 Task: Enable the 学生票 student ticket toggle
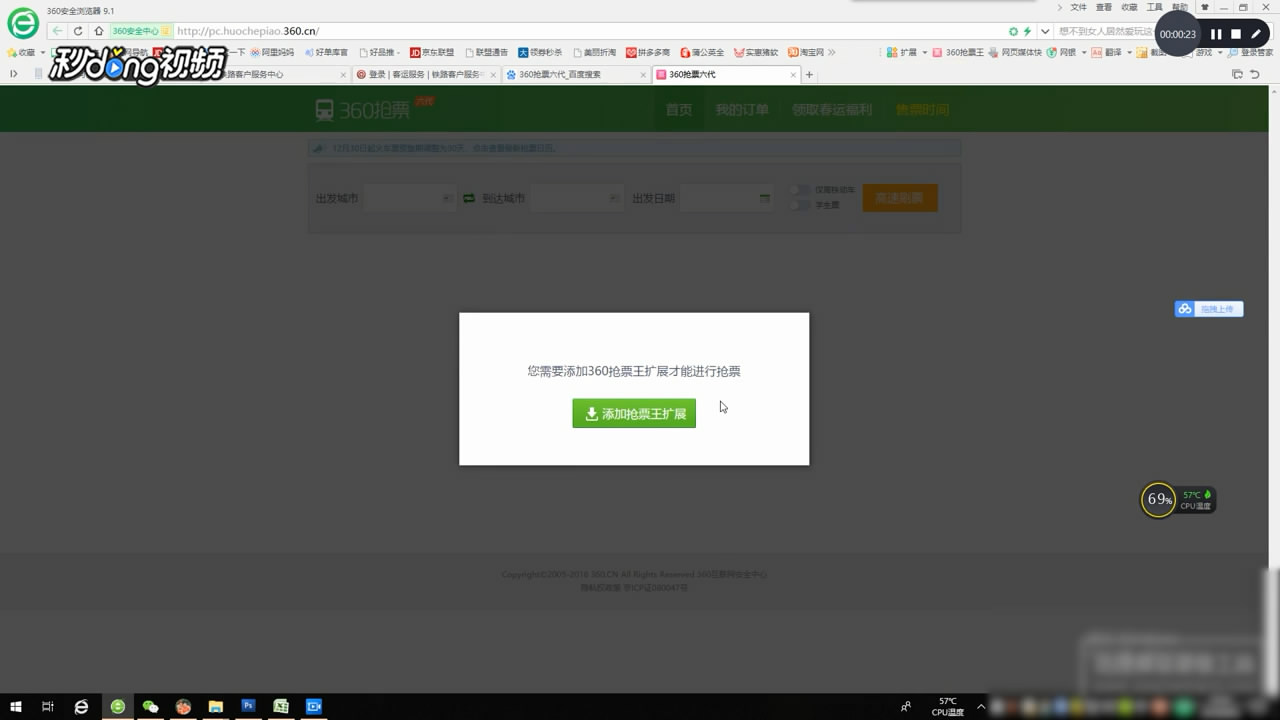pyautogui.click(x=799, y=206)
